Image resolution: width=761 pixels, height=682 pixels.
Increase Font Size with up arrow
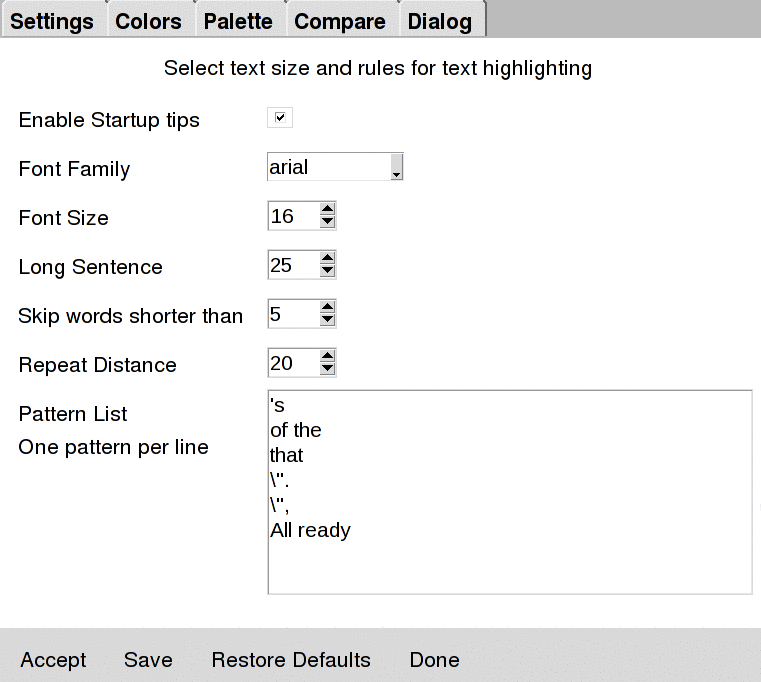click(x=328, y=210)
